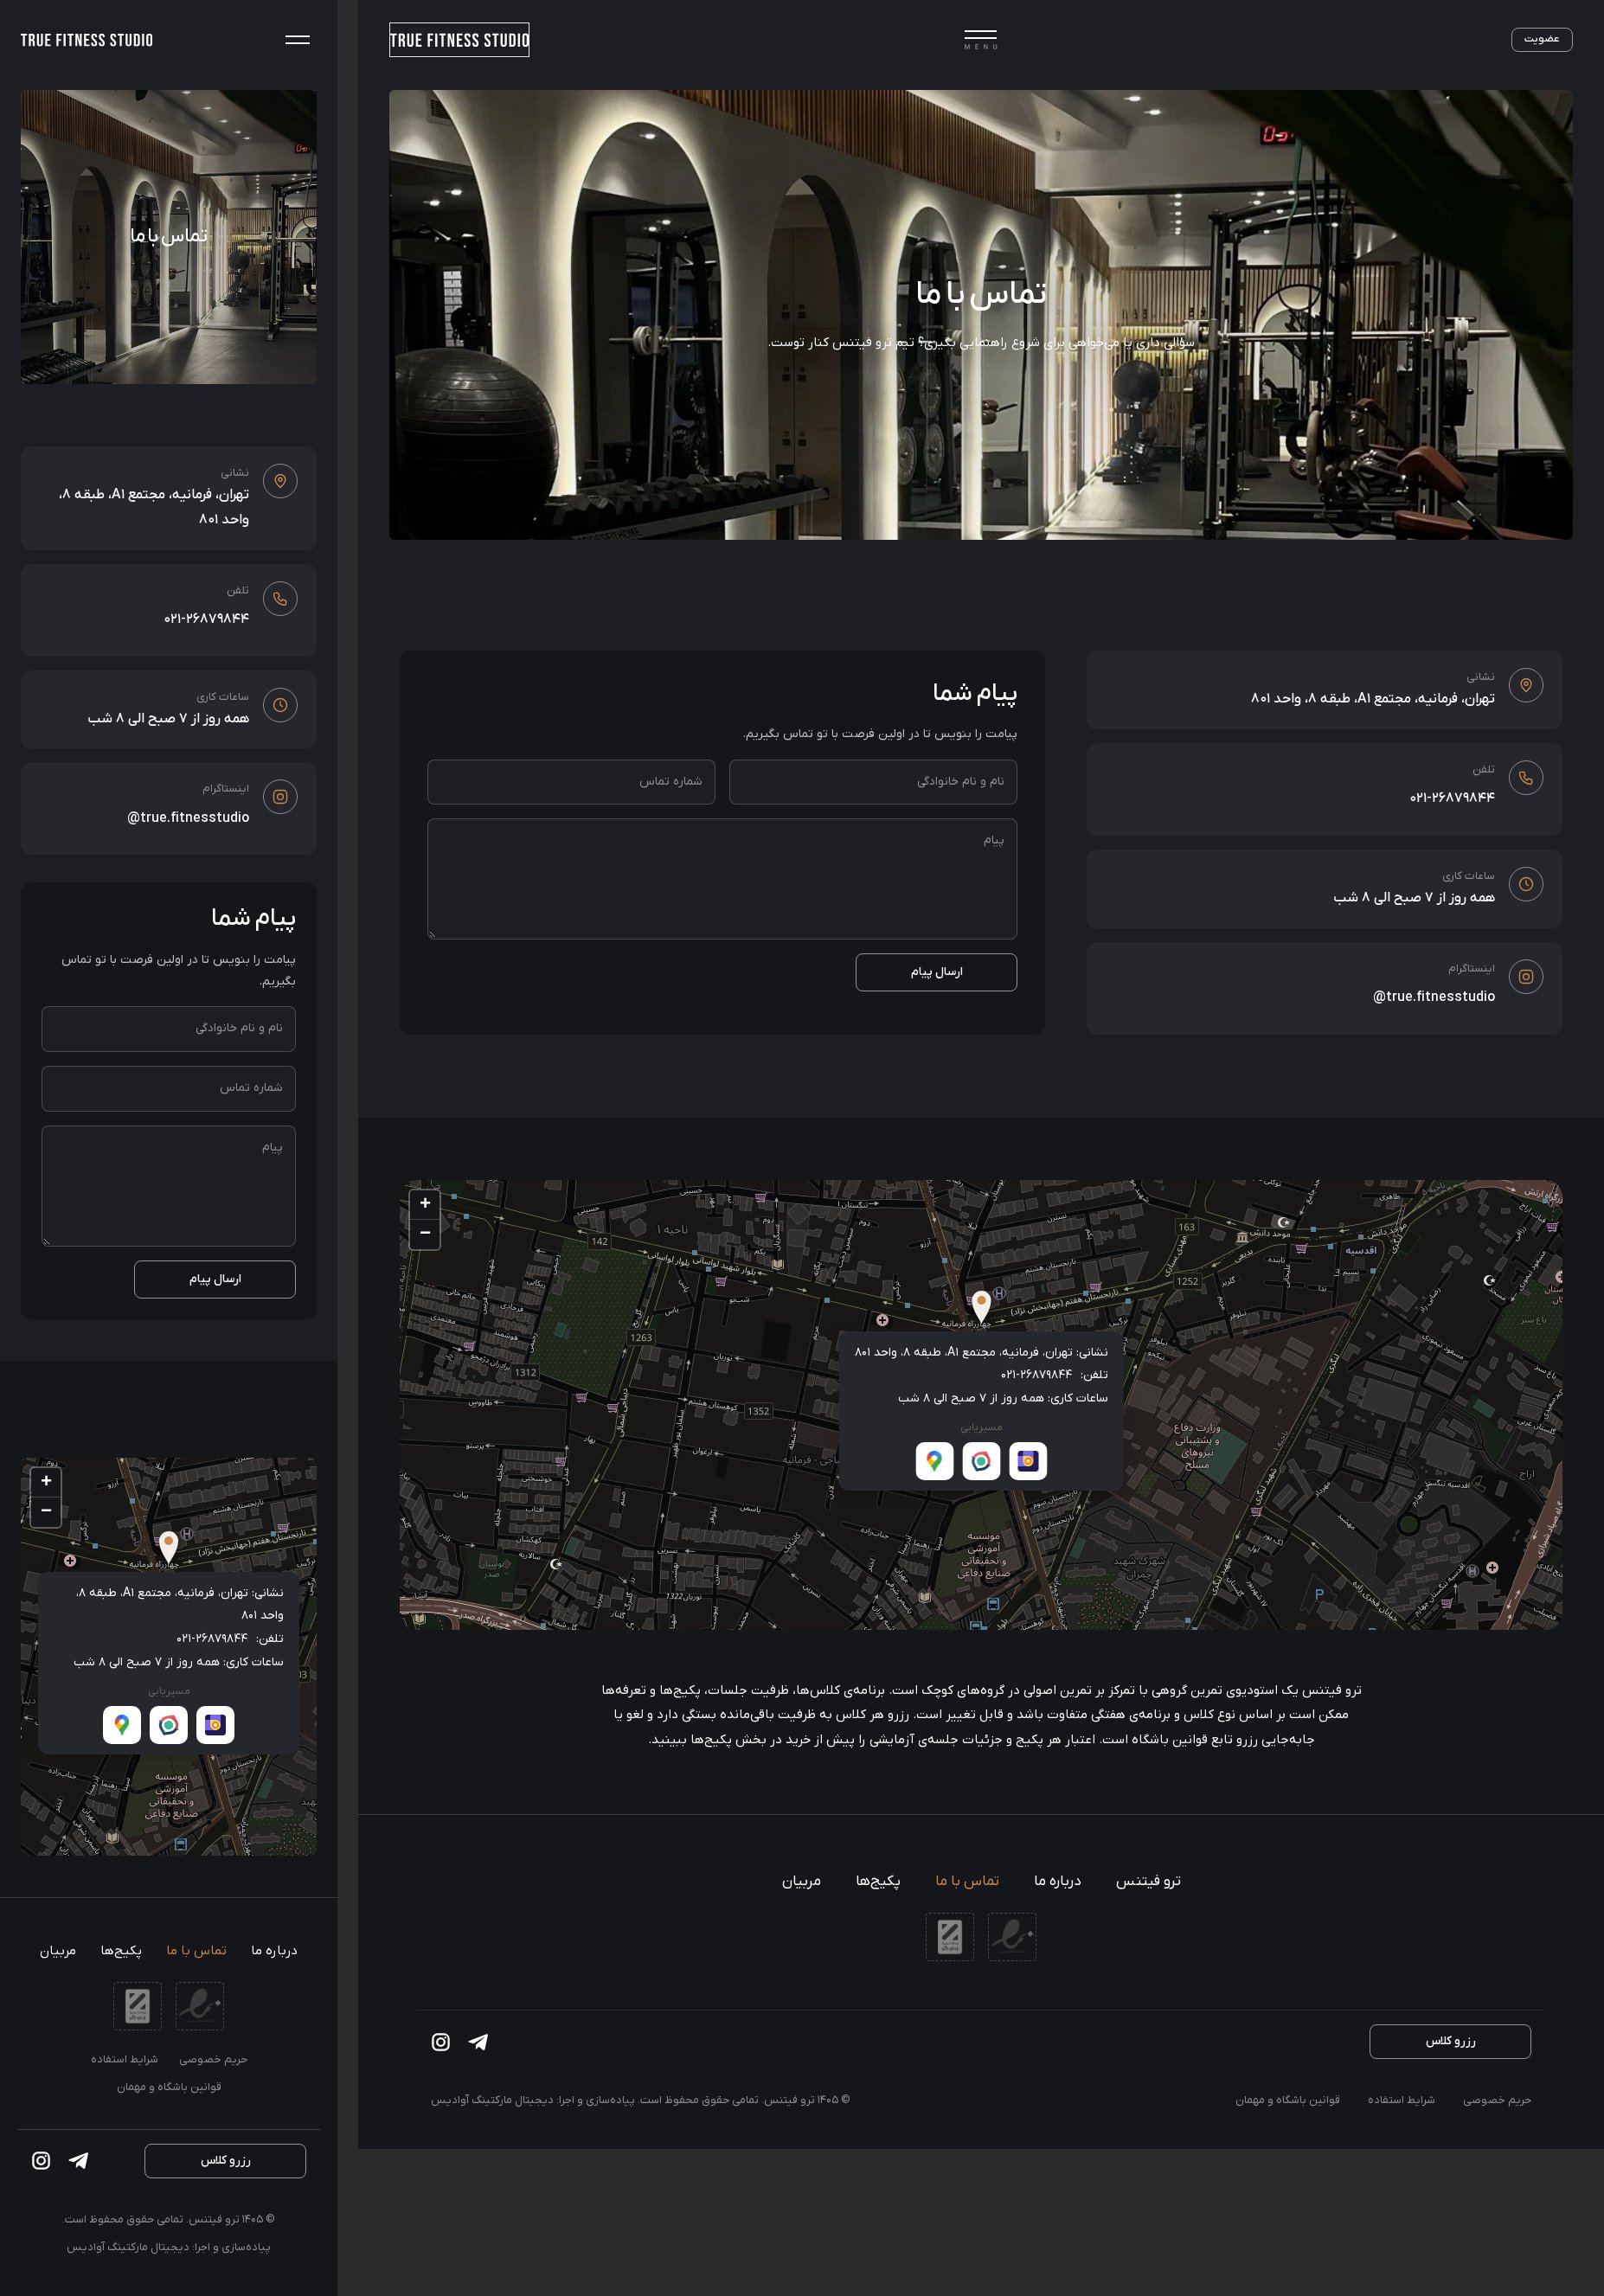Open Google Maps icon in mobile view map popup

tap(122, 1725)
